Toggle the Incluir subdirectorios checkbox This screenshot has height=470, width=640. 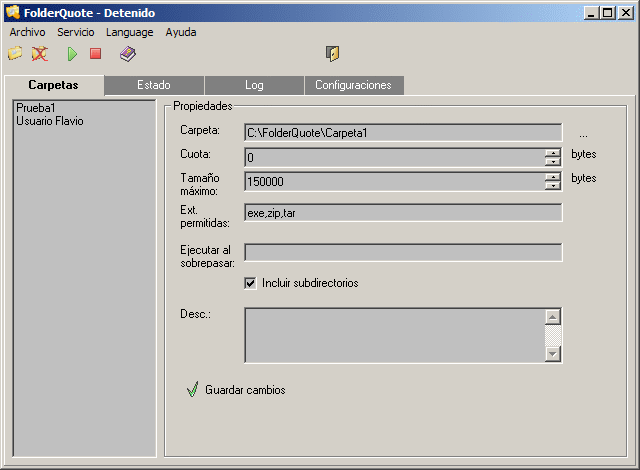click(250, 283)
